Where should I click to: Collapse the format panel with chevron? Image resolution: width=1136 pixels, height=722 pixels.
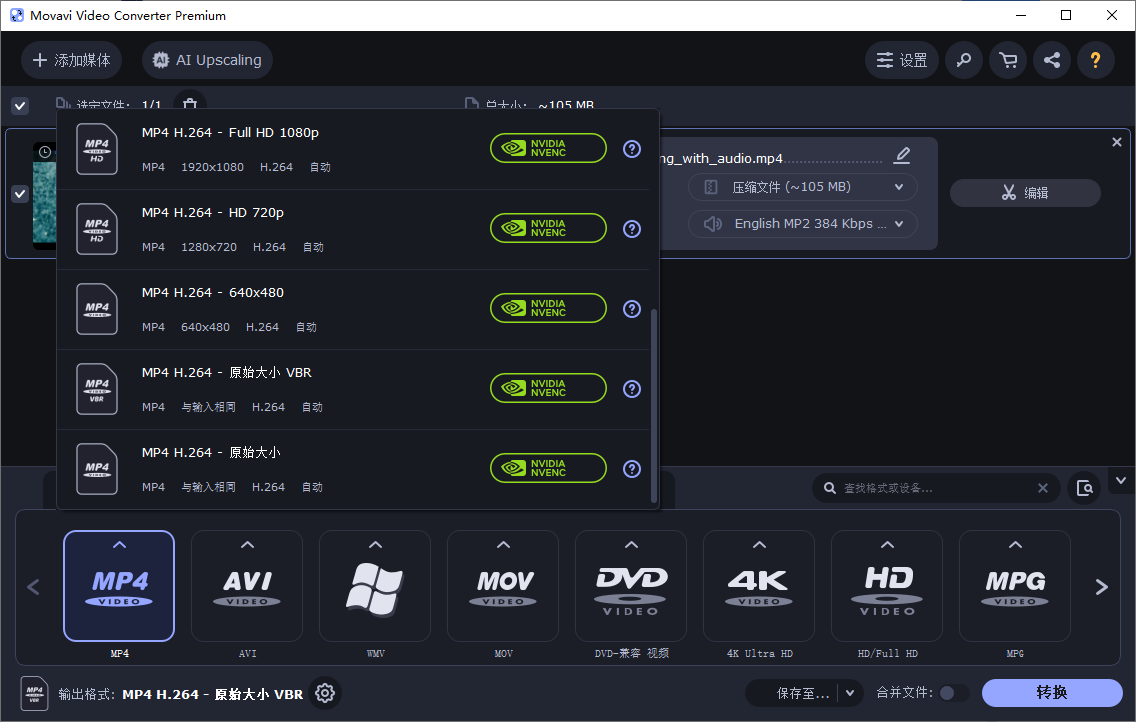click(1121, 481)
